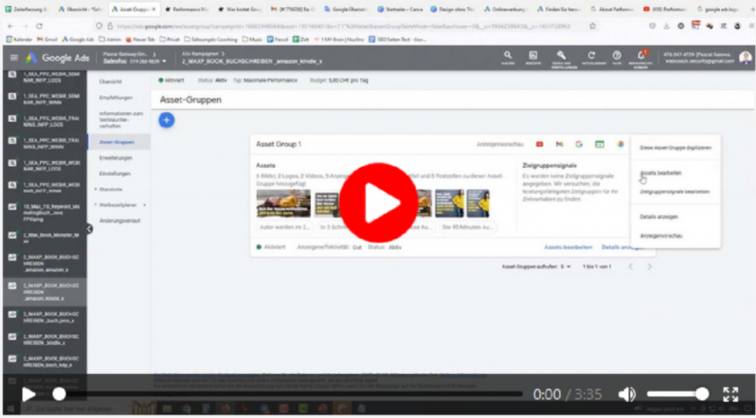Screen dimensions: 756x418
Task: Open the 'Alle Kampagnen' breadcrumb
Action: [x=203, y=54]
